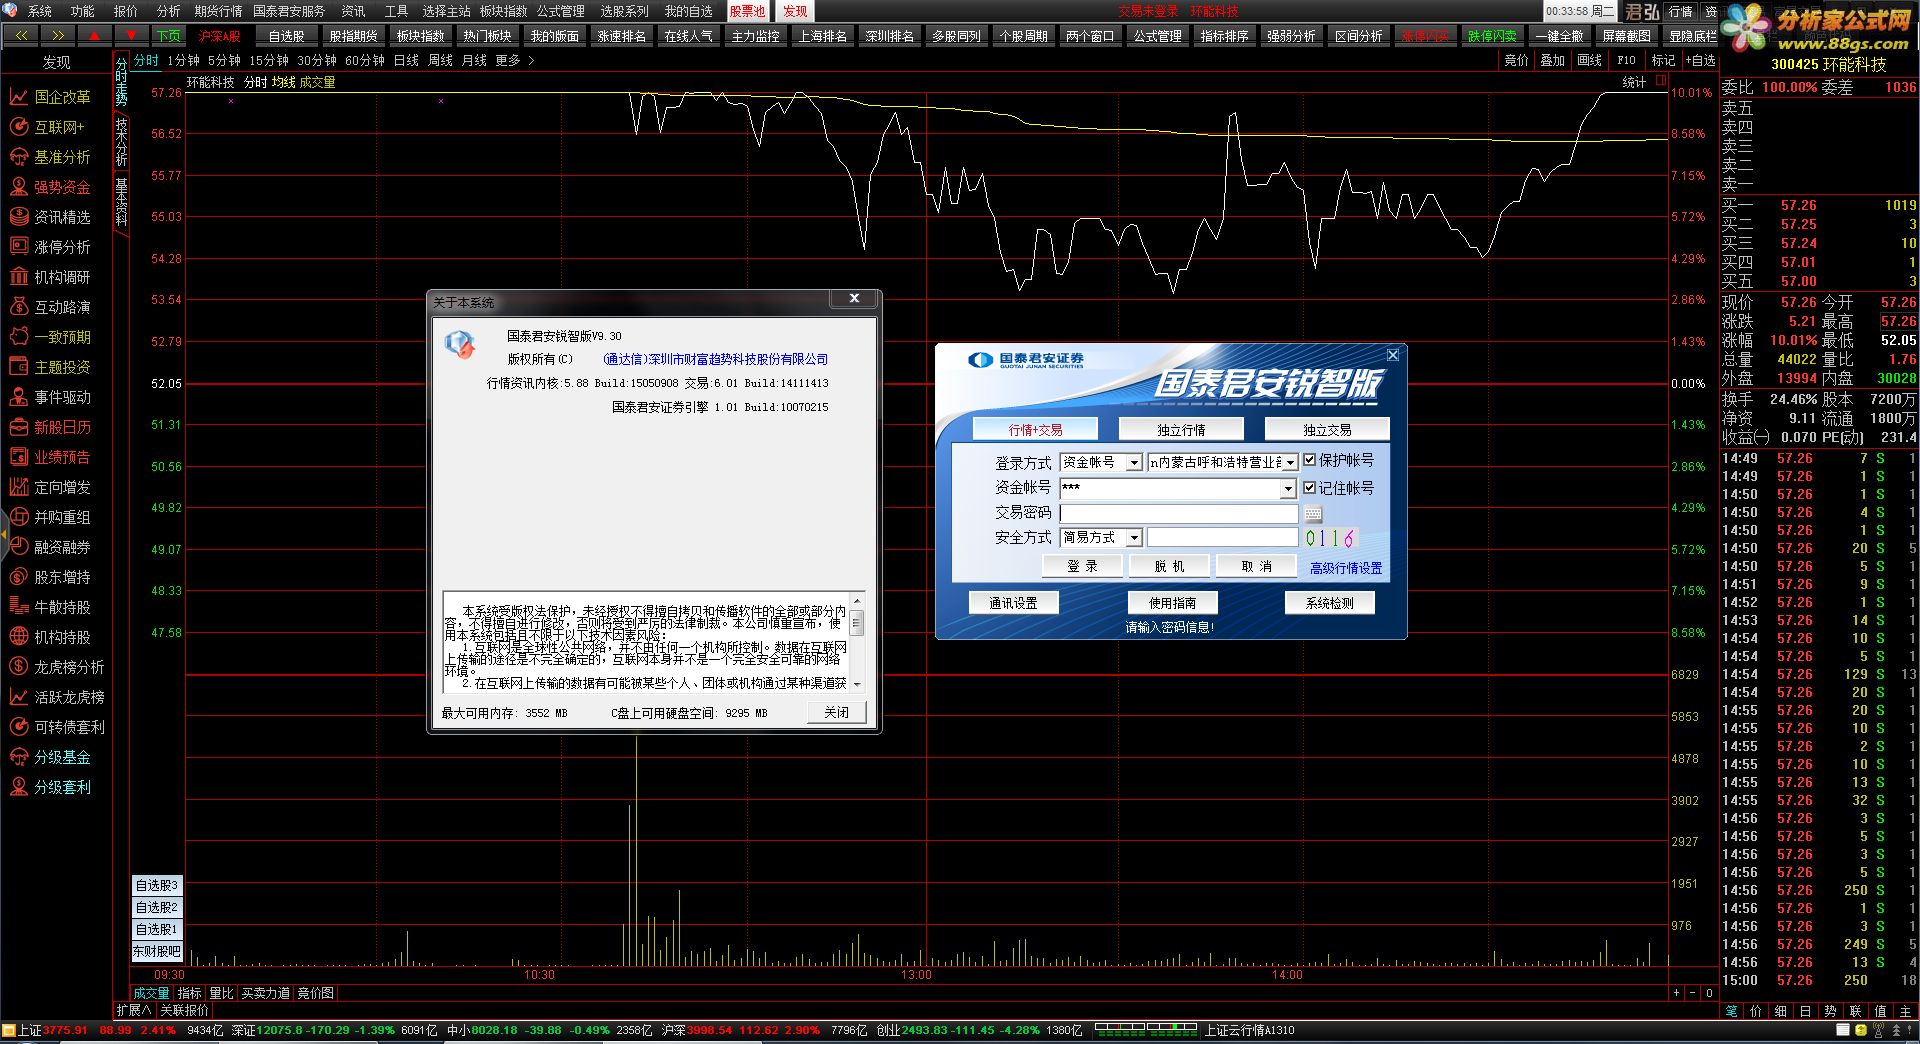Open 高级行情设置 link

coord(1346,568)
